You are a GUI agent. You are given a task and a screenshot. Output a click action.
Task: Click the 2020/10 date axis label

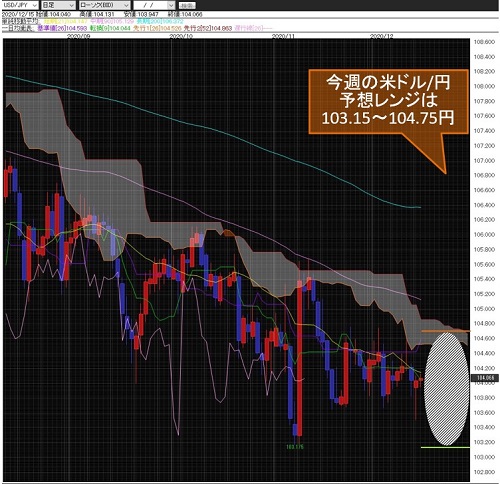[181, 36]
